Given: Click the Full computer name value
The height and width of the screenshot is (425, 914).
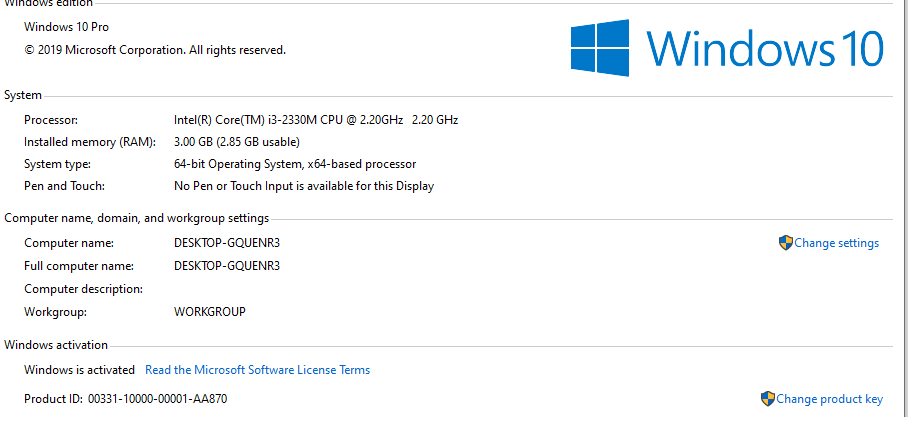Looking at the screenshot, I should point(226,266).
